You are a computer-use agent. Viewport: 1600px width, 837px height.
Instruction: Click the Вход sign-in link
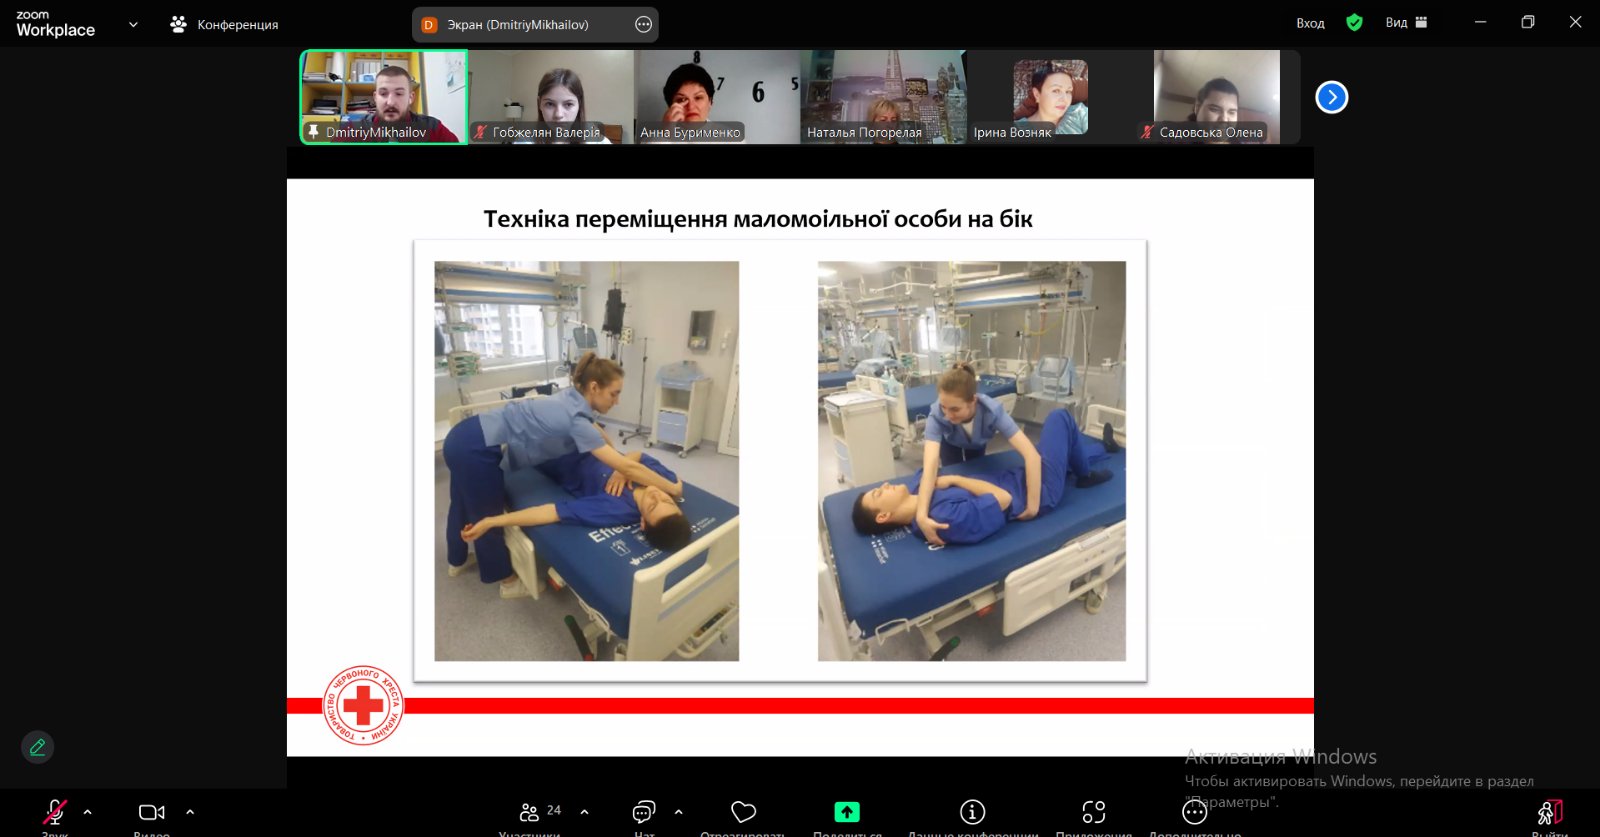click(x=1310, y=23)
